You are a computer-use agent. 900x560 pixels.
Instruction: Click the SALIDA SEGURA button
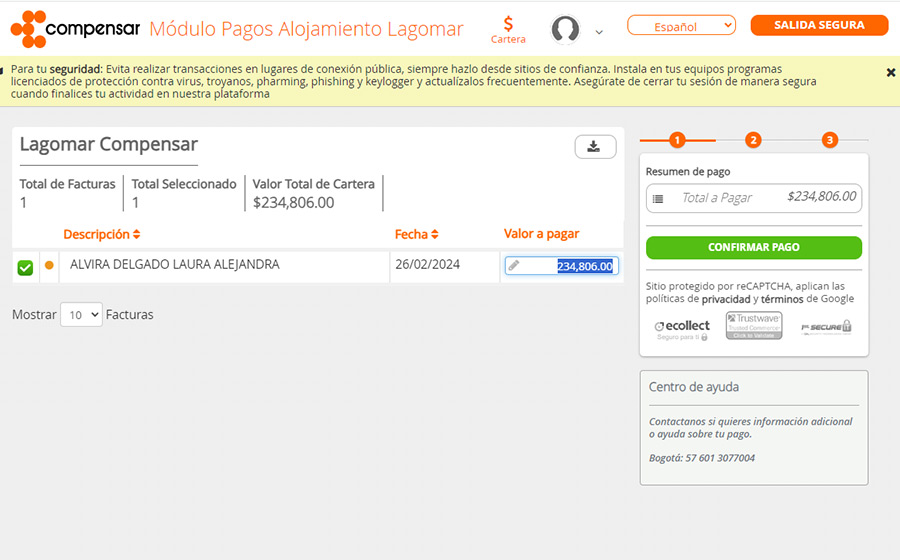[819, 26]
